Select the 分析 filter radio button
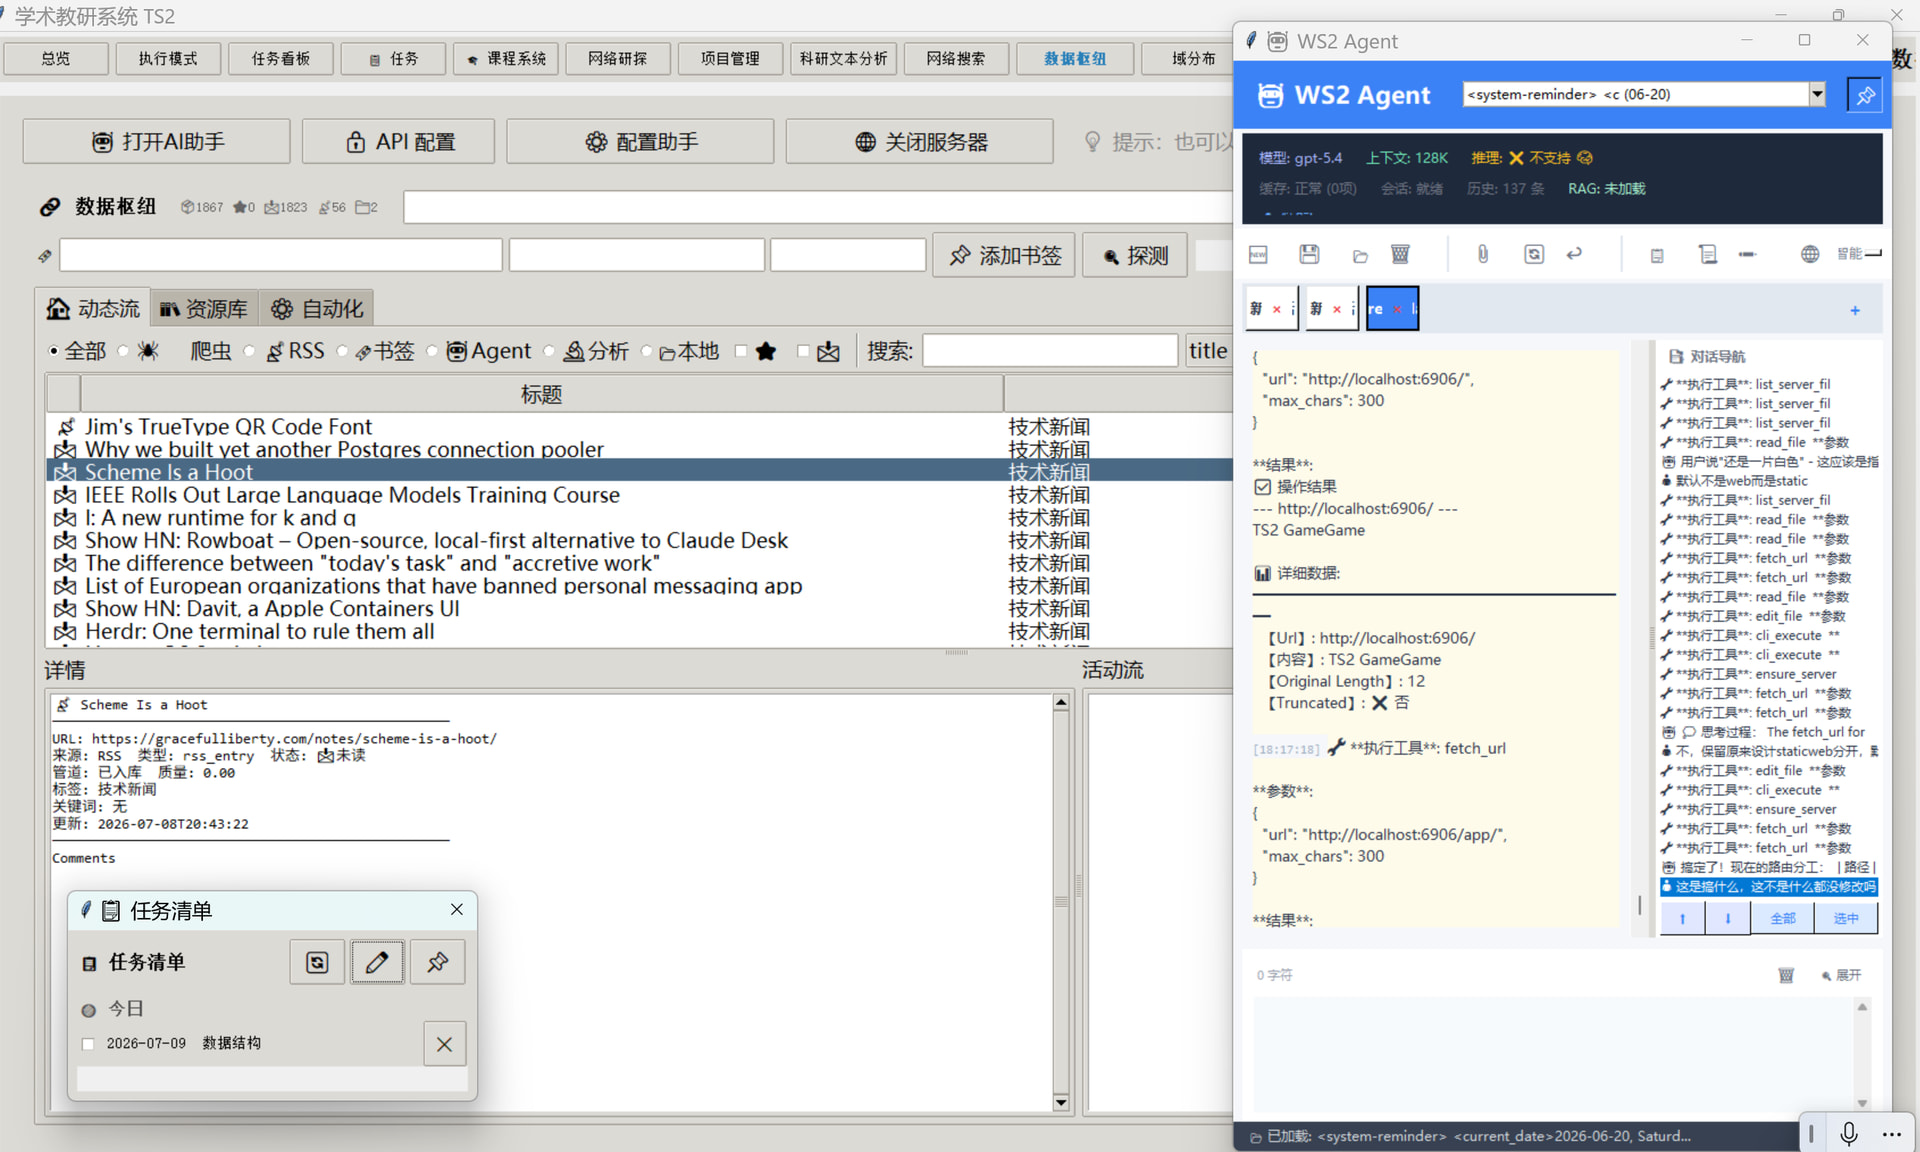Viewport: 1920px width, 1152px height. 549,351
